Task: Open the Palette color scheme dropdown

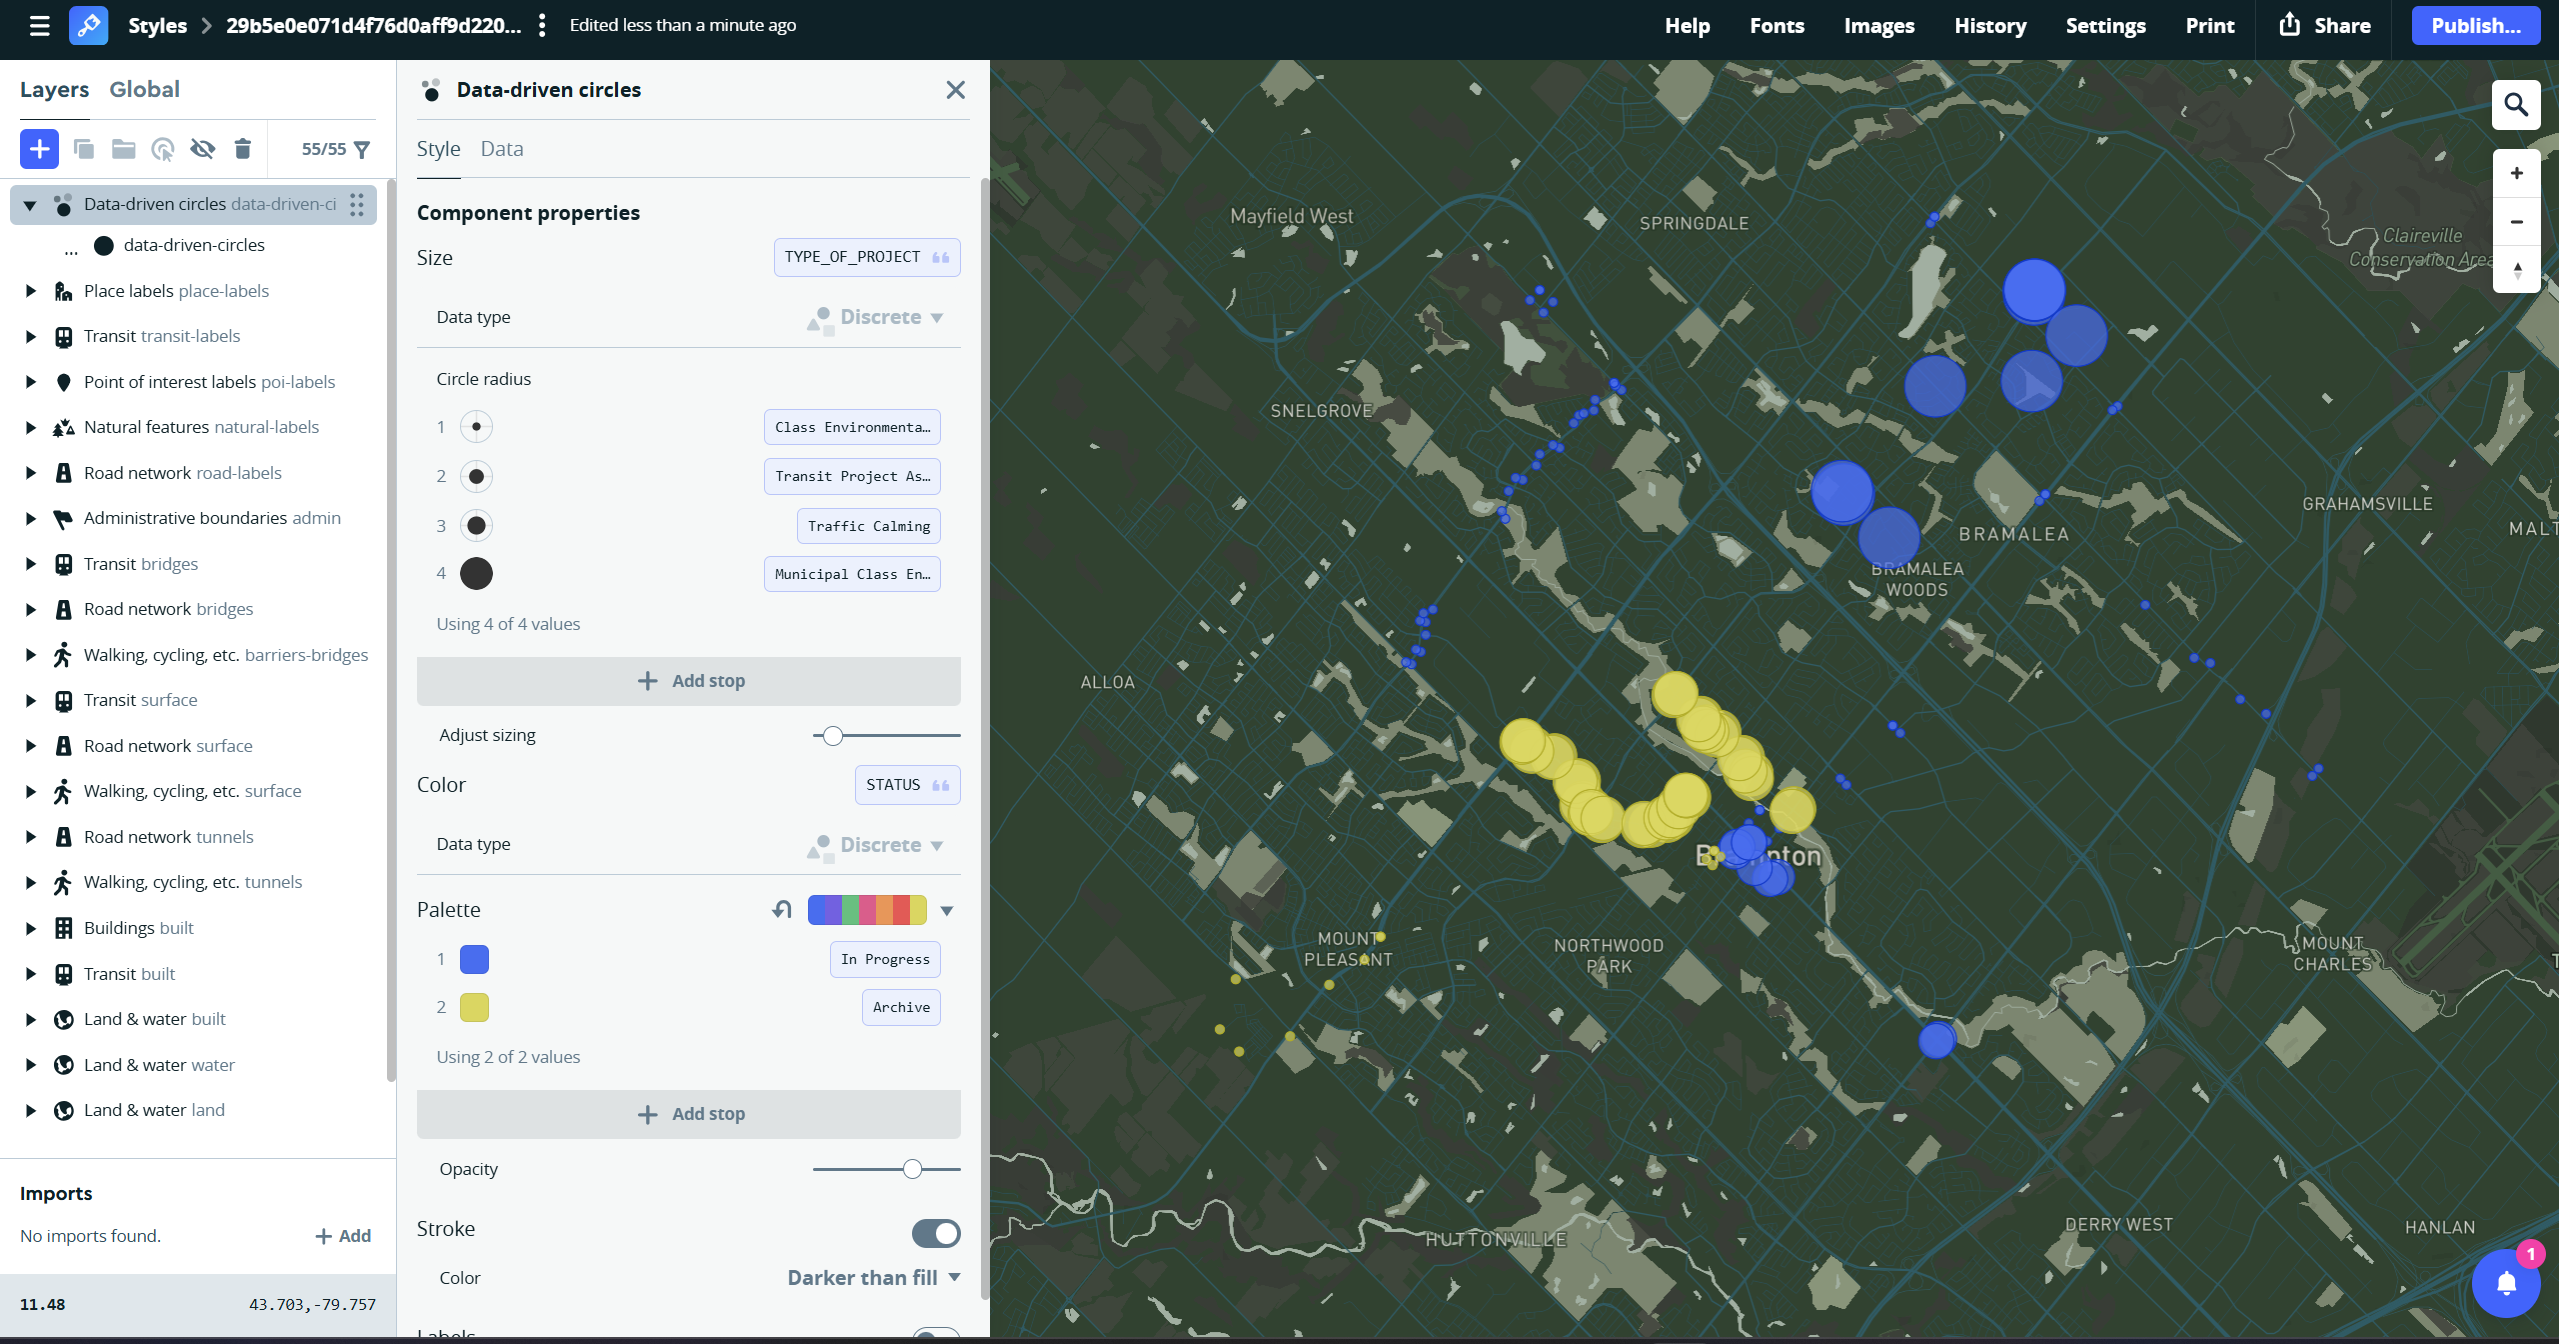Action: (x=946, y=910)
